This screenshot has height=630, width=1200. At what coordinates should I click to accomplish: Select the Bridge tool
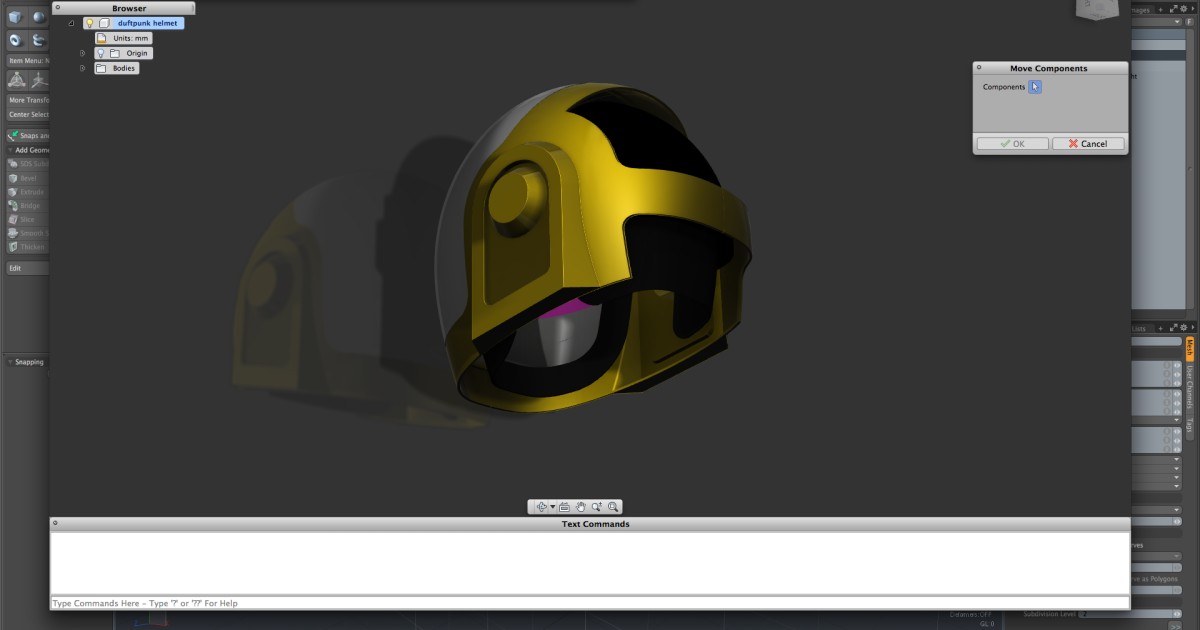25,205
